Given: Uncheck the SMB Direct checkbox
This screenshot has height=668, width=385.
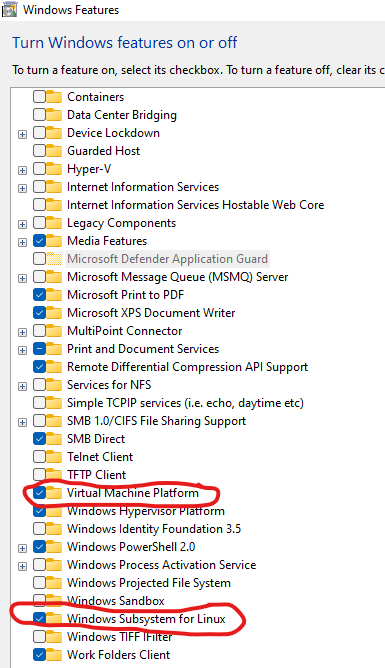Looking at the screenshot, I should point(39,439).
